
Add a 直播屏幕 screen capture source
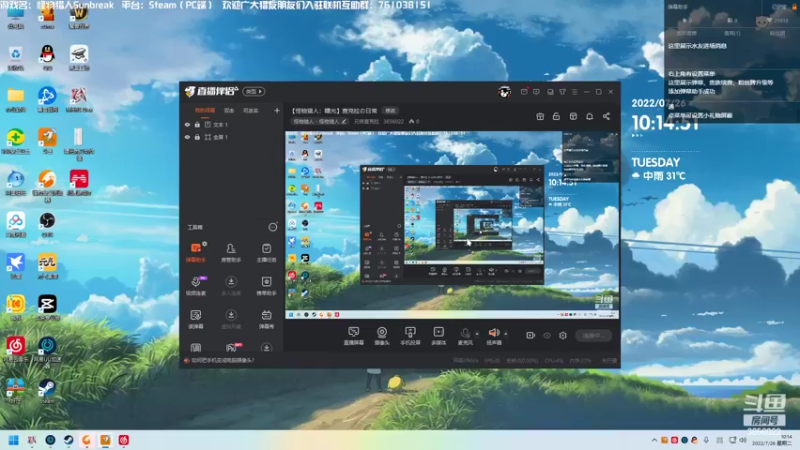354,336
